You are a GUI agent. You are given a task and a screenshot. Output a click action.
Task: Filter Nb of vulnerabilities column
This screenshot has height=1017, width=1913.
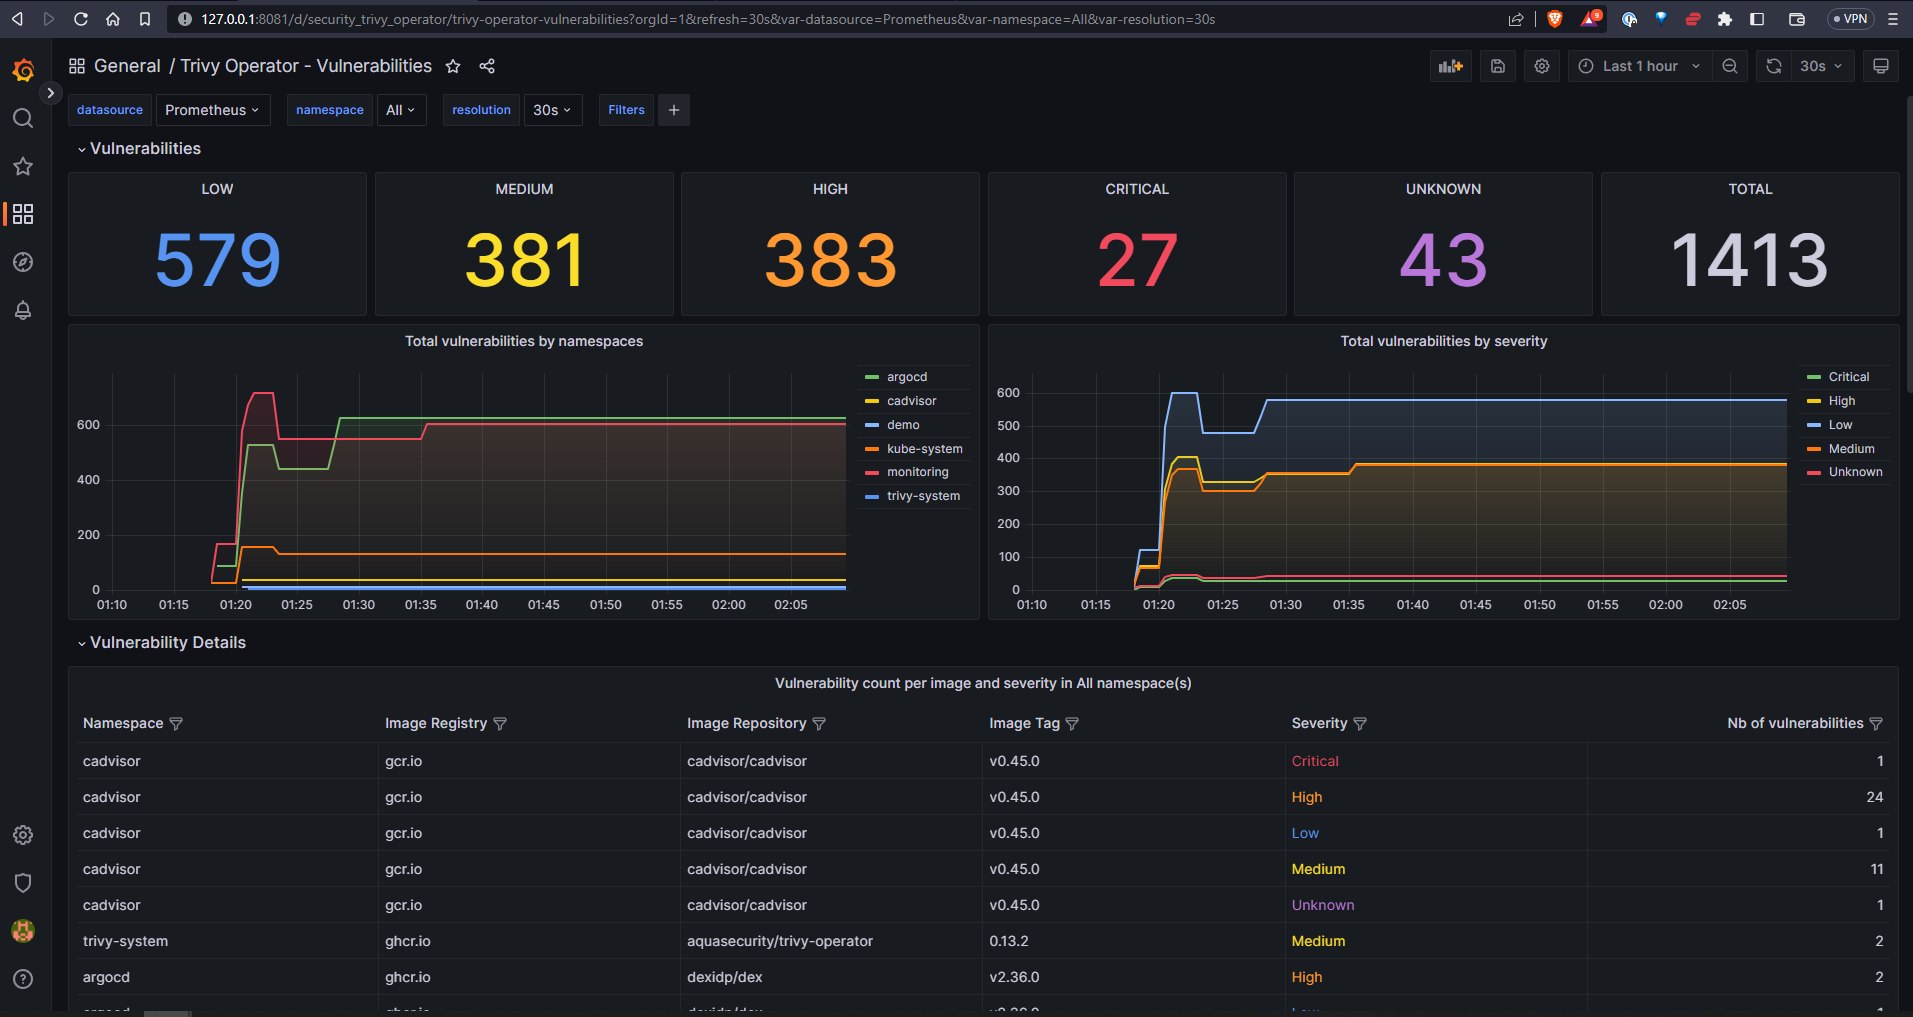click(1876, 723)
